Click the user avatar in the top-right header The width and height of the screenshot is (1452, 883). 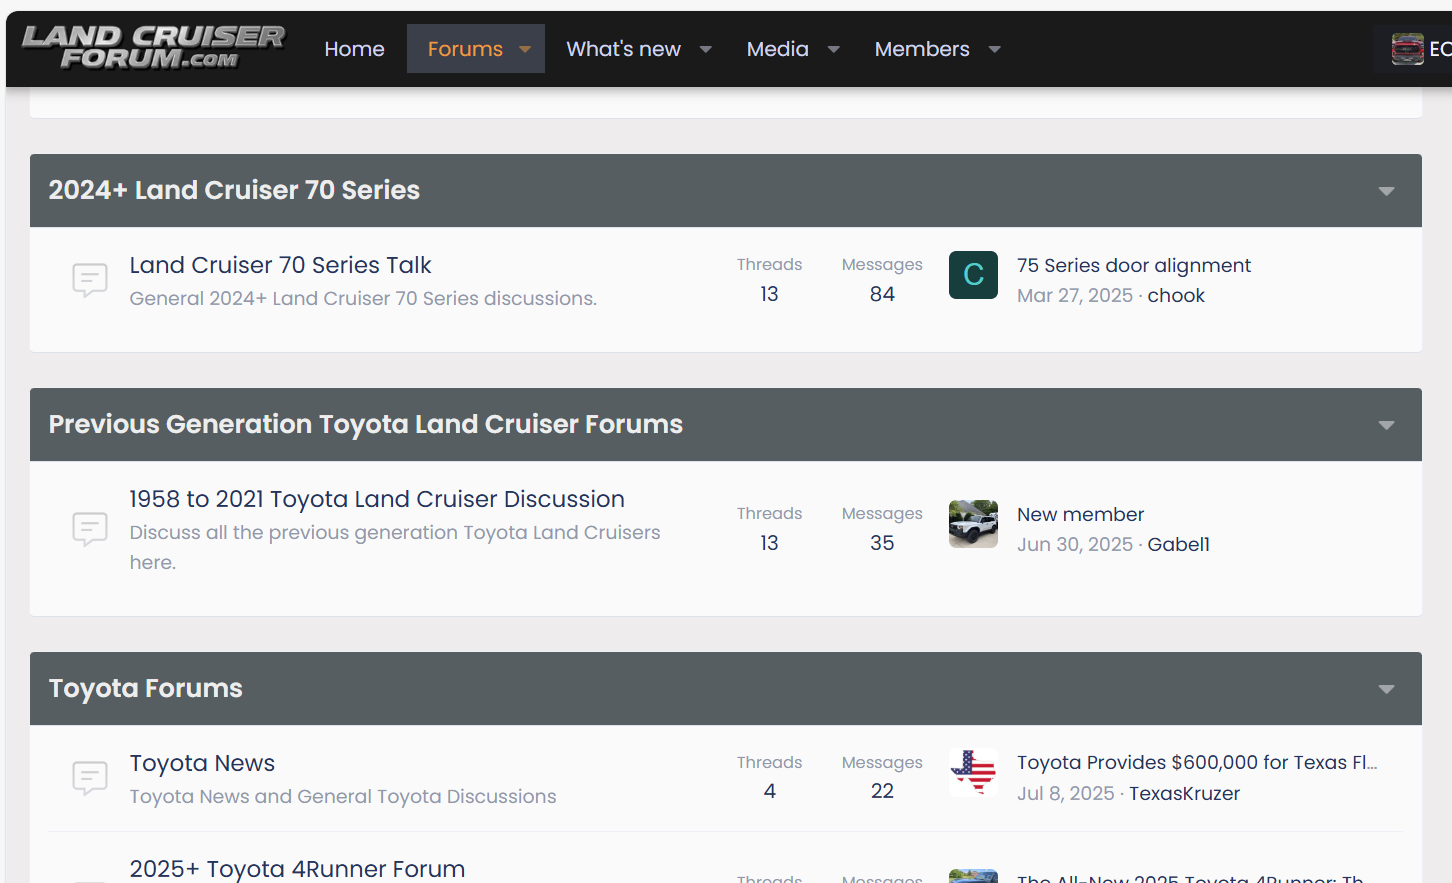[1407, 48]
